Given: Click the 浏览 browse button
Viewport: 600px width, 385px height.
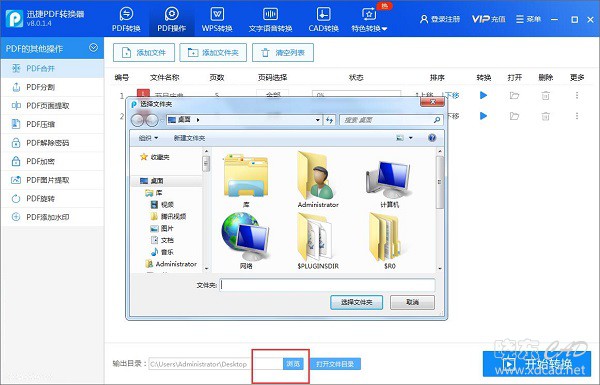Looking at the screenshot, I should [x=293, y=364].
